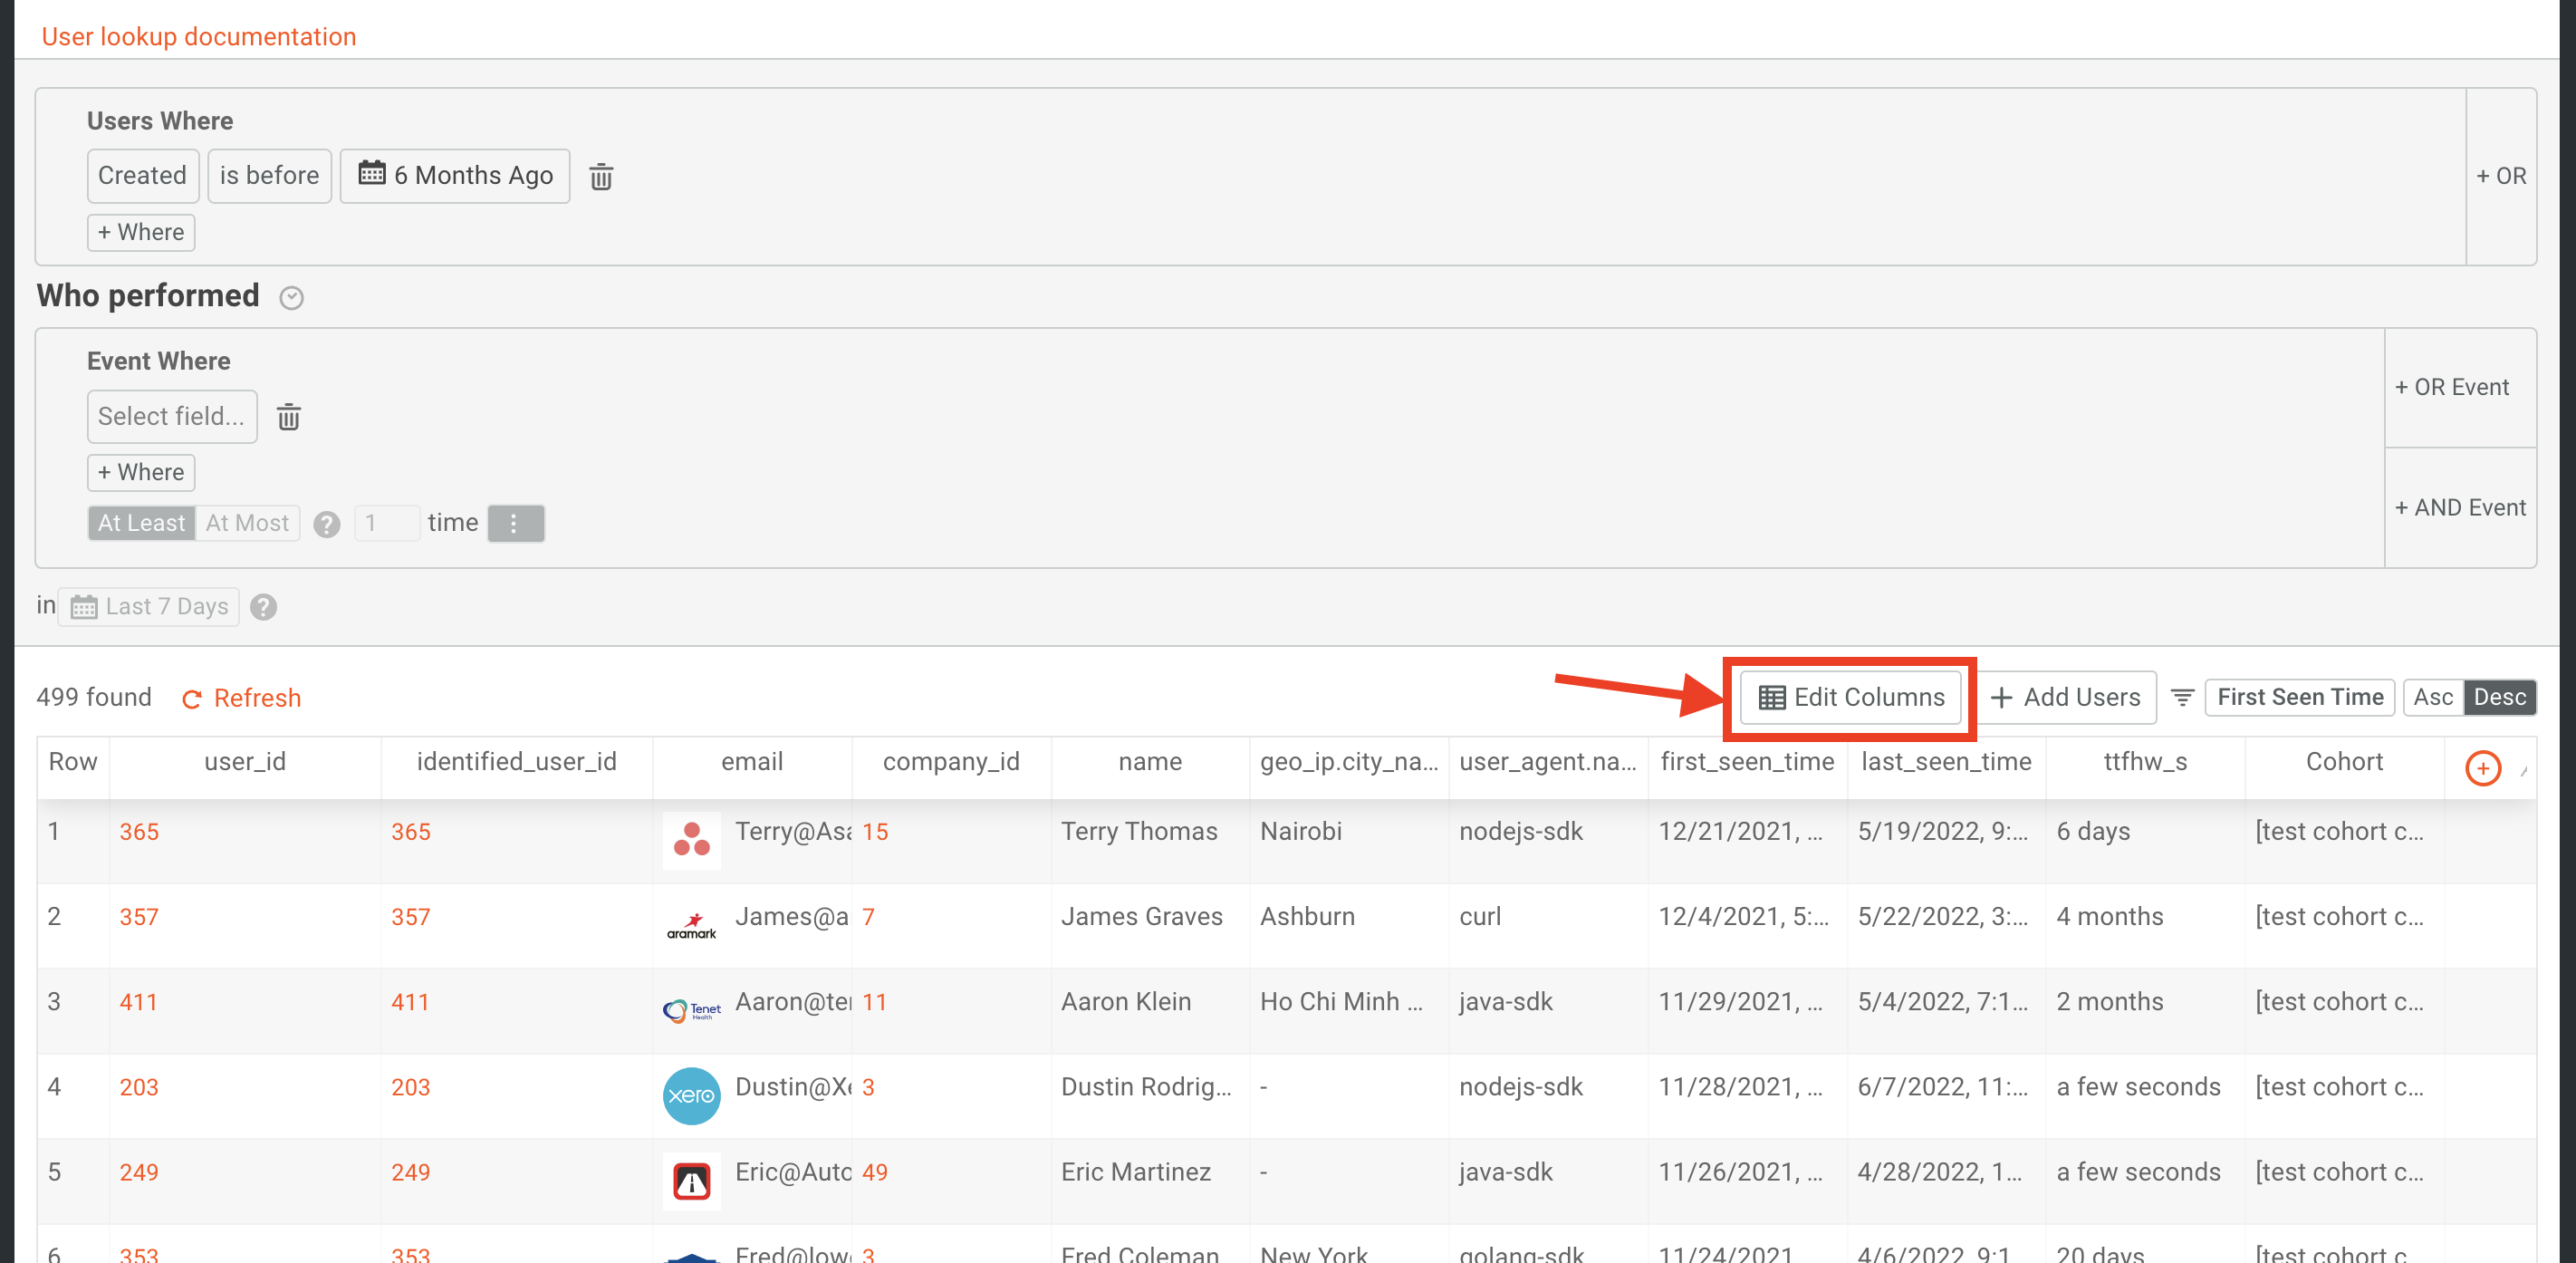The width and height of the screenshot is (2576, 1263).
Task: Click the calendar icon on 6 Months Ago
Action: (373, 174)
